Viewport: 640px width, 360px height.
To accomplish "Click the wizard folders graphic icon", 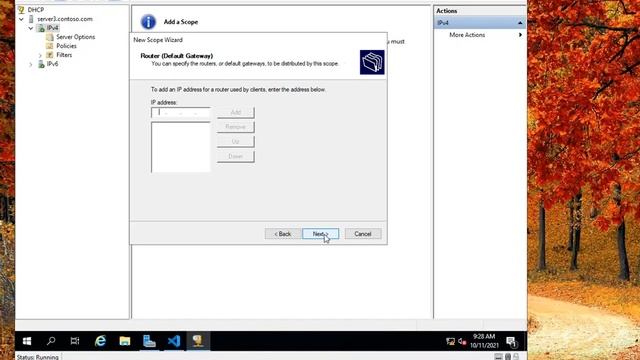I will [372, 62].
